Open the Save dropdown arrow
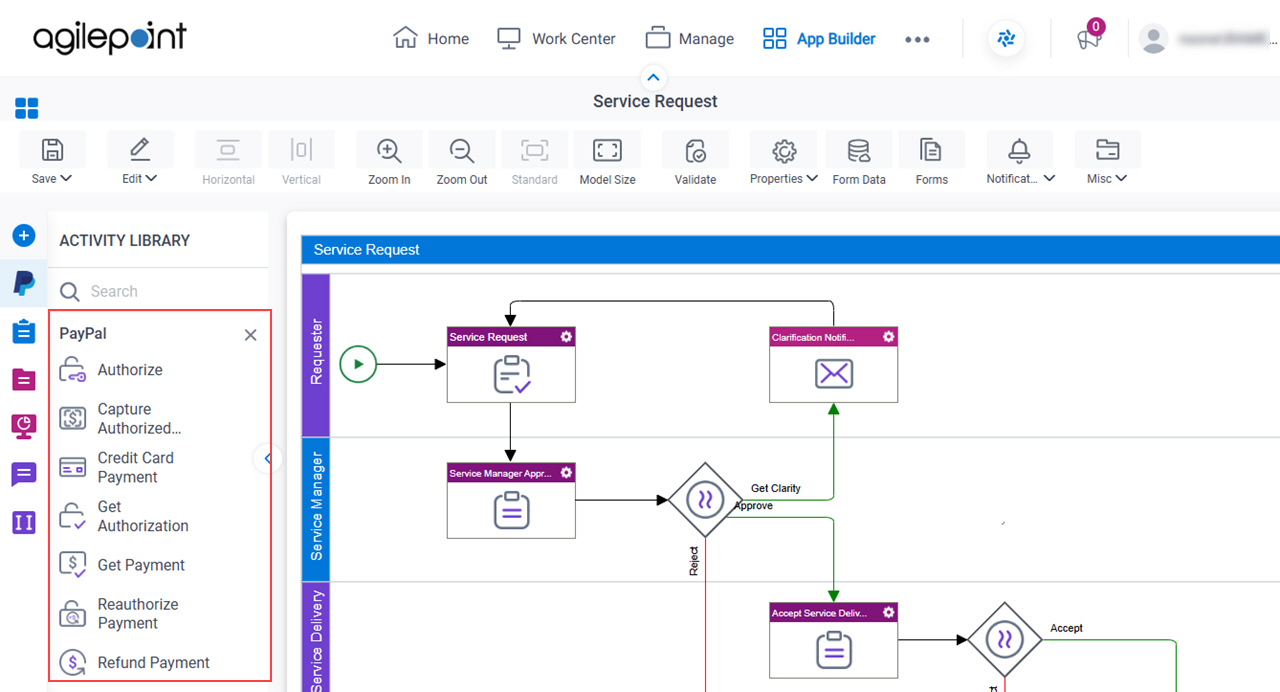 [x=66, y=179]
